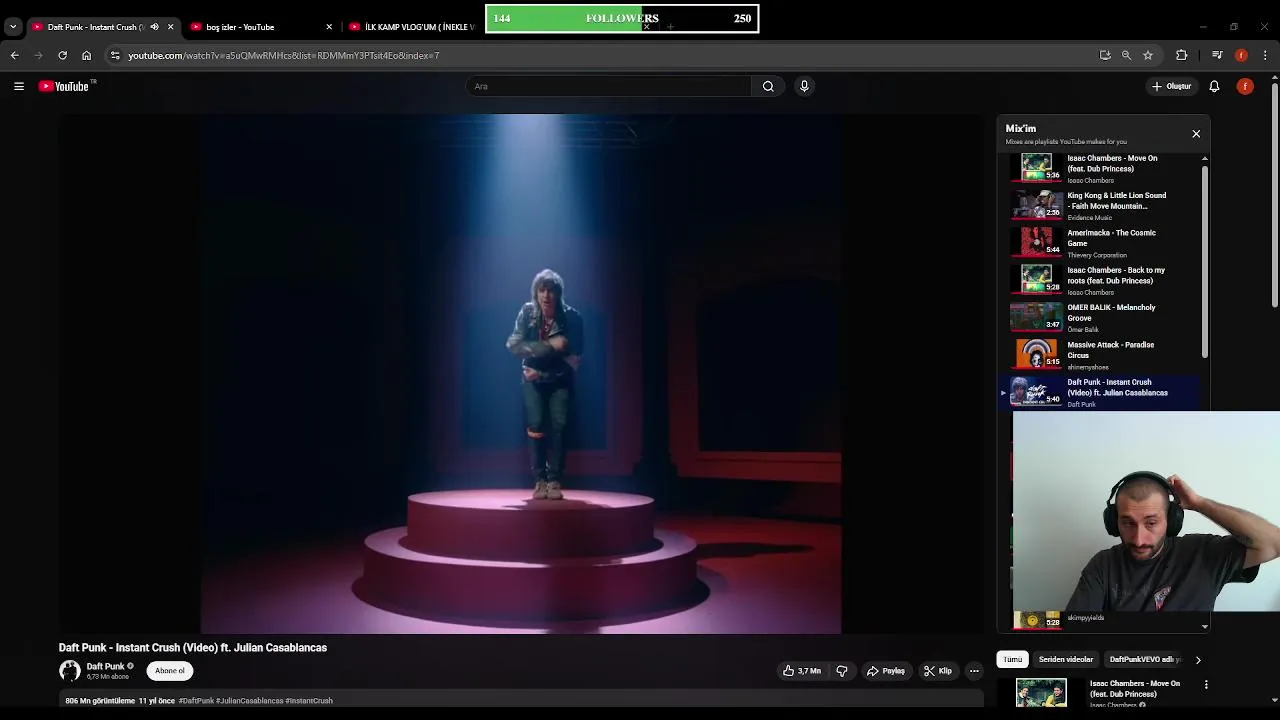
Task: Click the playlist panel scroll-down arrow
Action: click(1204, 627)
